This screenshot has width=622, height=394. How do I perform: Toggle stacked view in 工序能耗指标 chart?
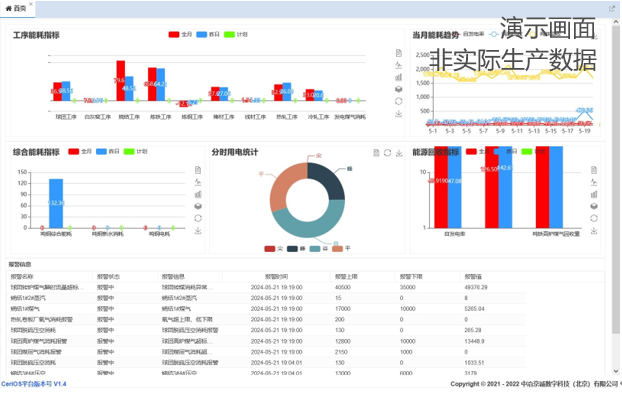point(399,89)
